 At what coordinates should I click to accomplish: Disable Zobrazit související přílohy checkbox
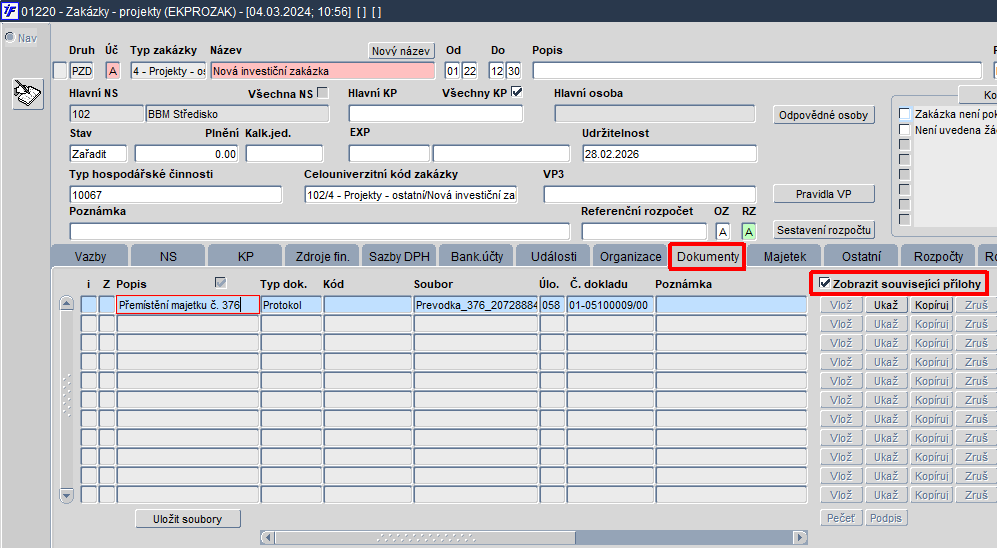pos(825,283)
